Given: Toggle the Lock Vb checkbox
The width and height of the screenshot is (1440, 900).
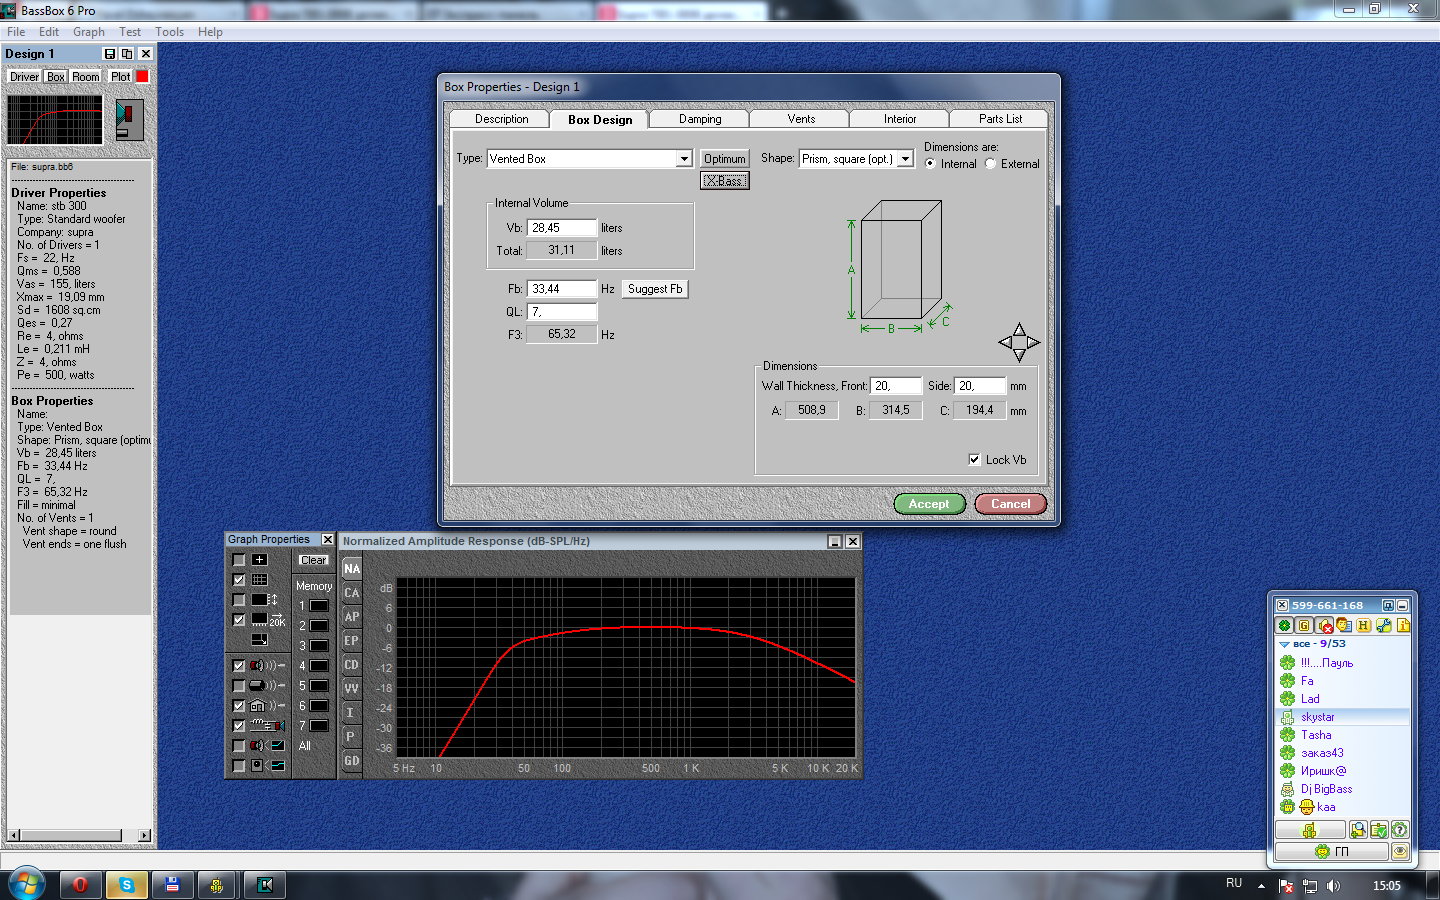Looking at the screenshot, I should pos(974,460).
